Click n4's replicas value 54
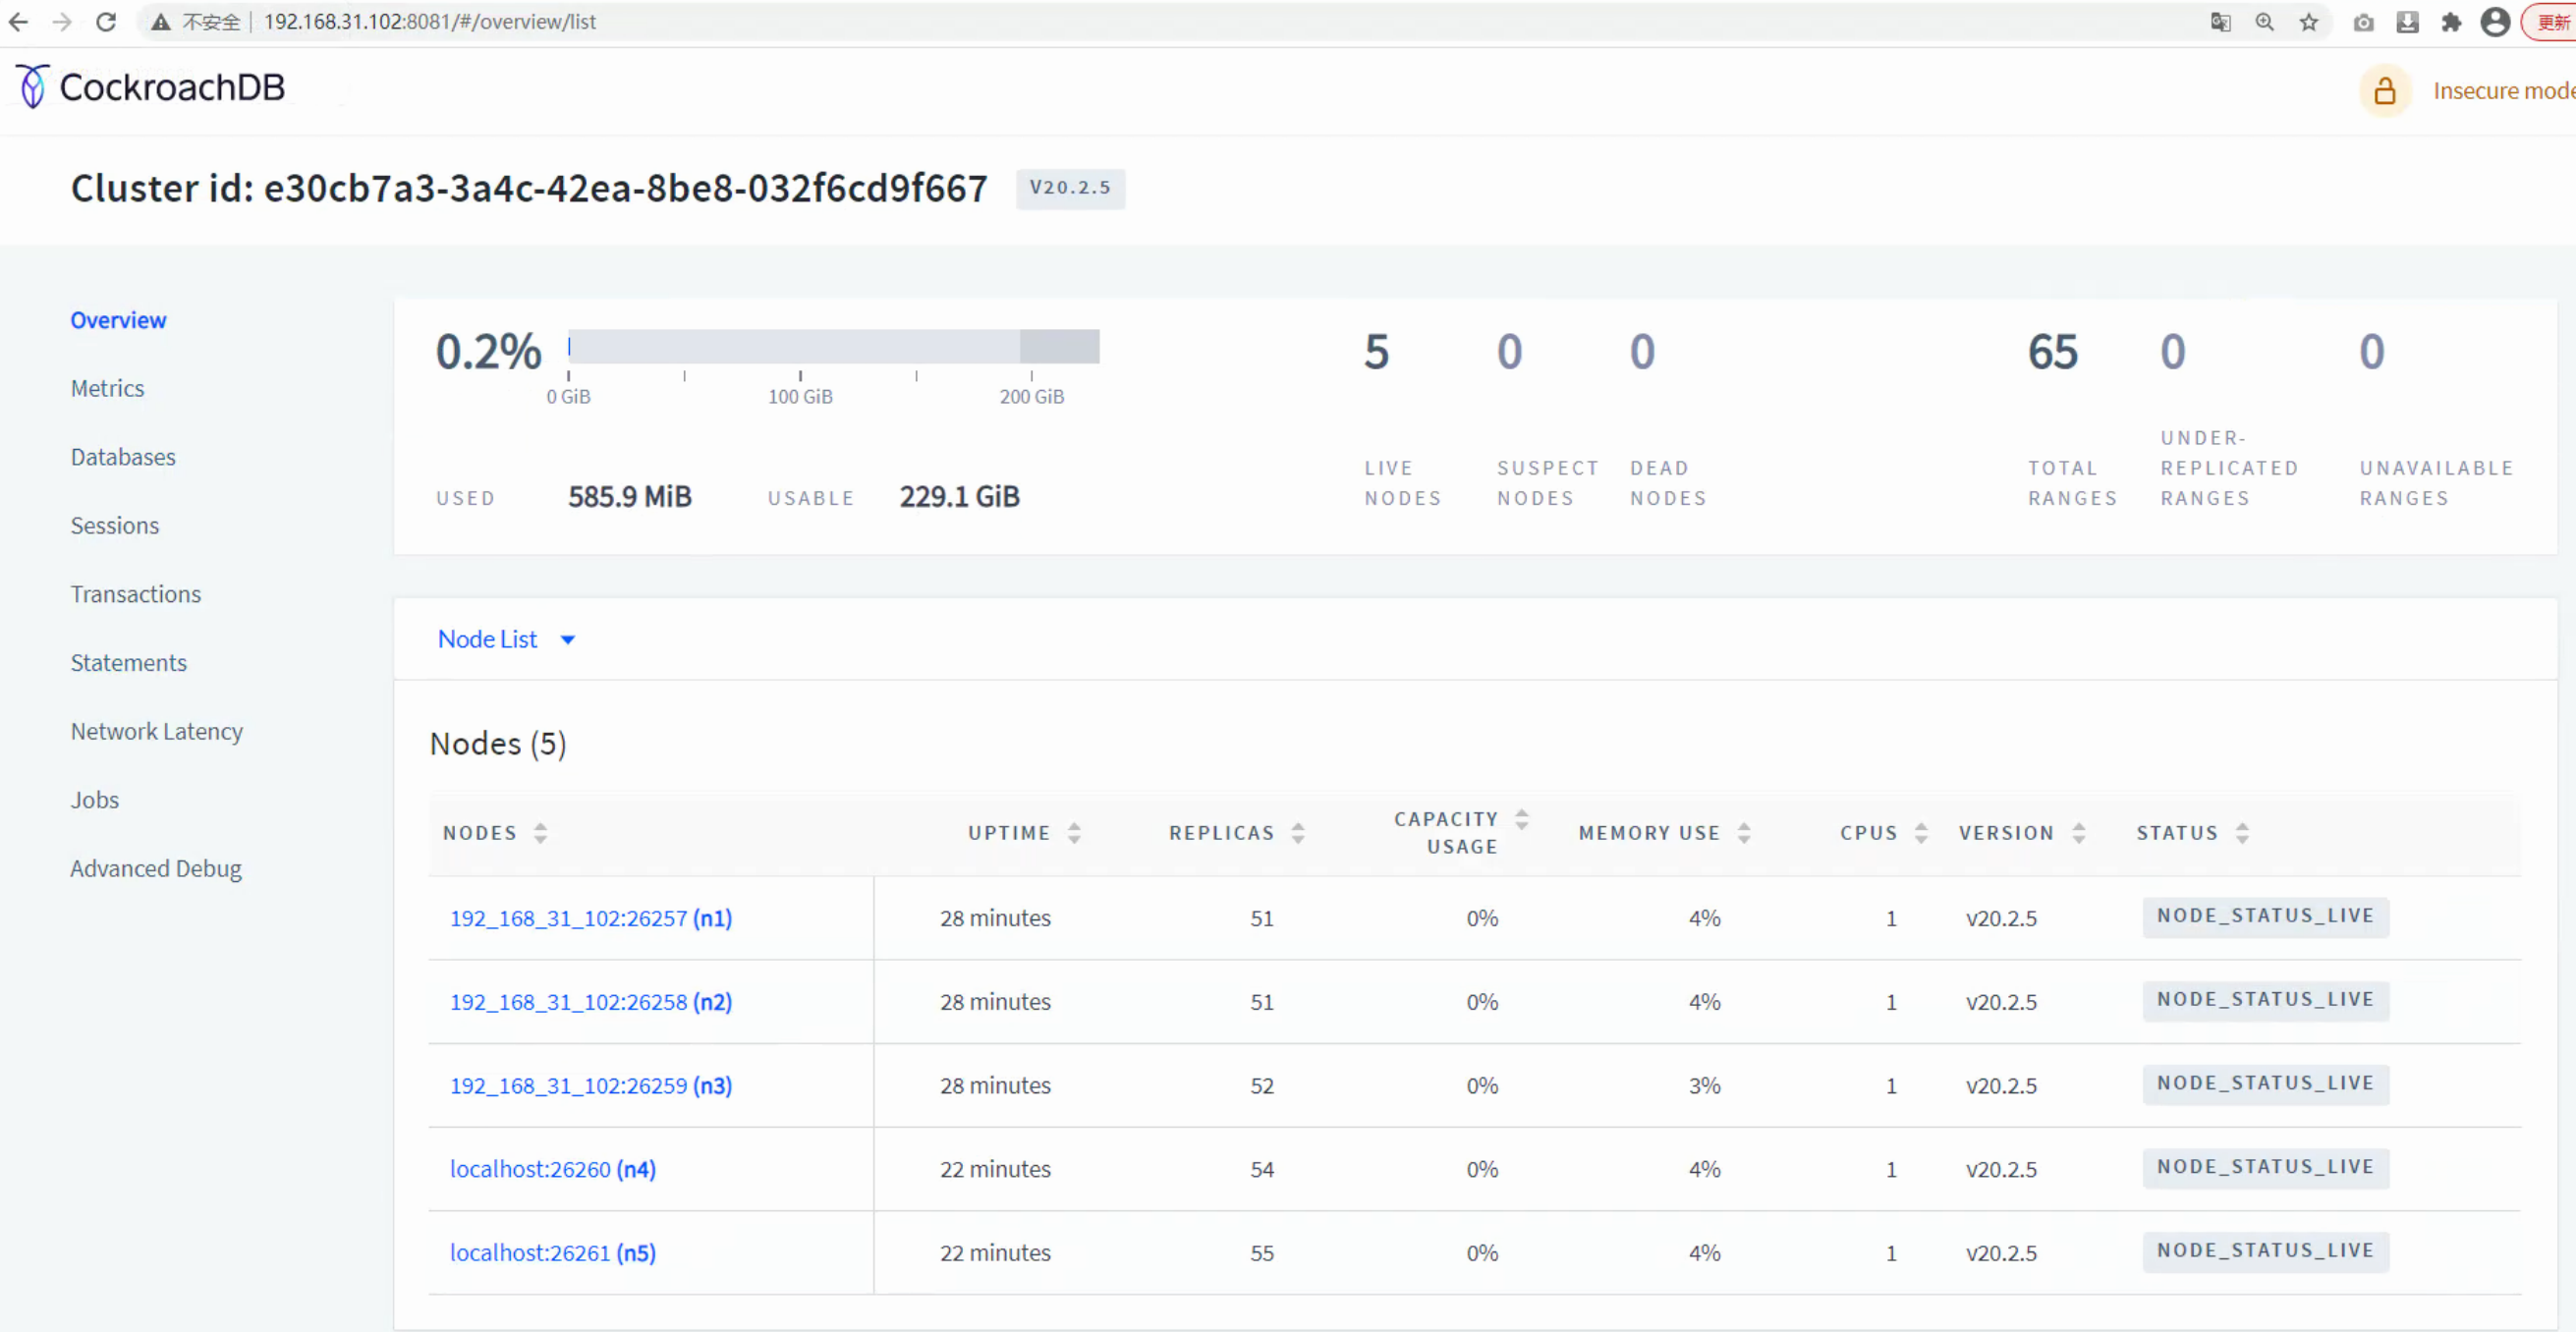Image resolution: width=2576 pixels, height=1332 pixels. point(1262,1170)
